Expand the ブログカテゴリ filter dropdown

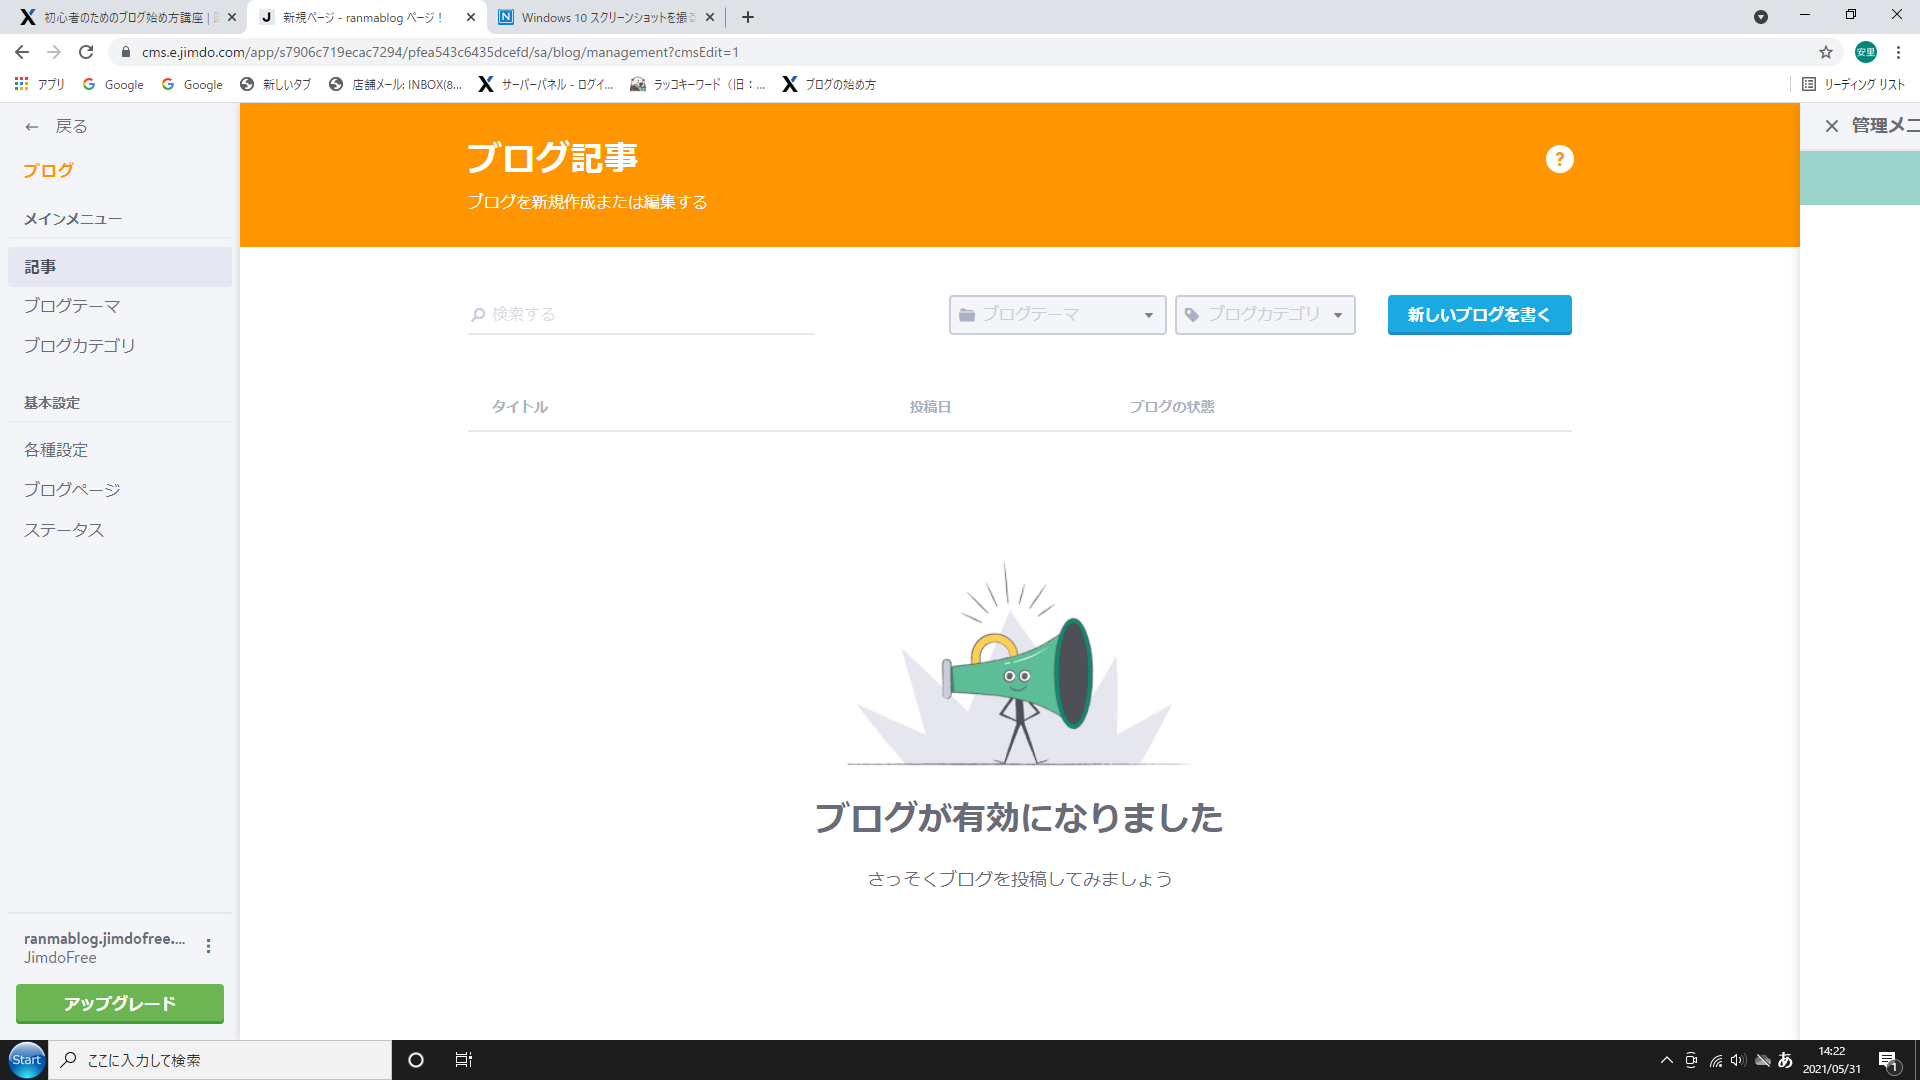(1264, 315)
